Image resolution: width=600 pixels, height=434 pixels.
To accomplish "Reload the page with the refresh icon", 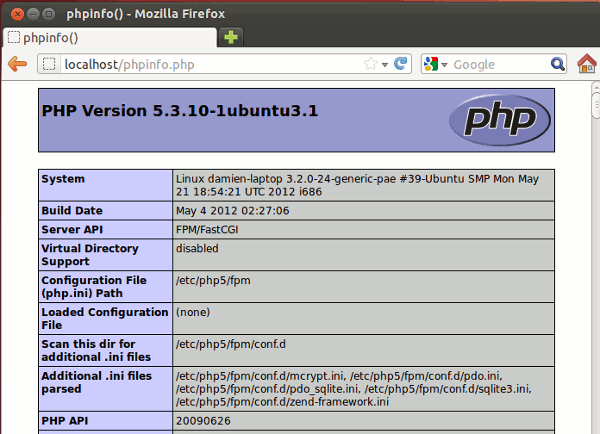I will click(401, 64).
